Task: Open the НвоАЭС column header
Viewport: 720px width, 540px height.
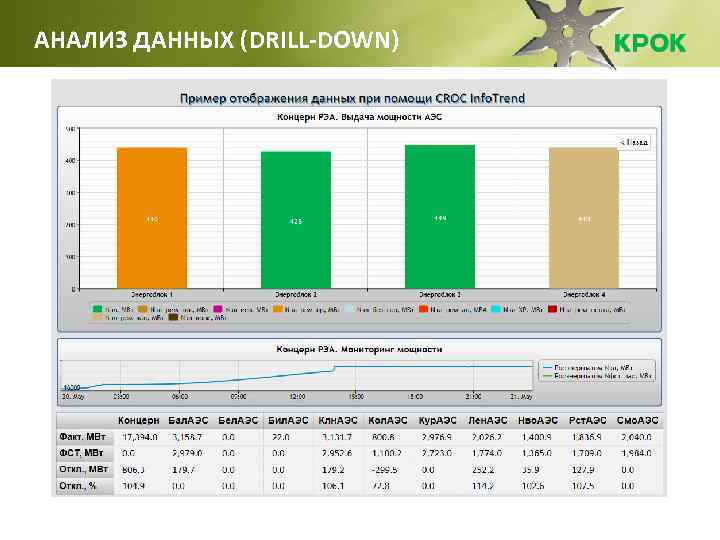Action: tap(537, 421)
